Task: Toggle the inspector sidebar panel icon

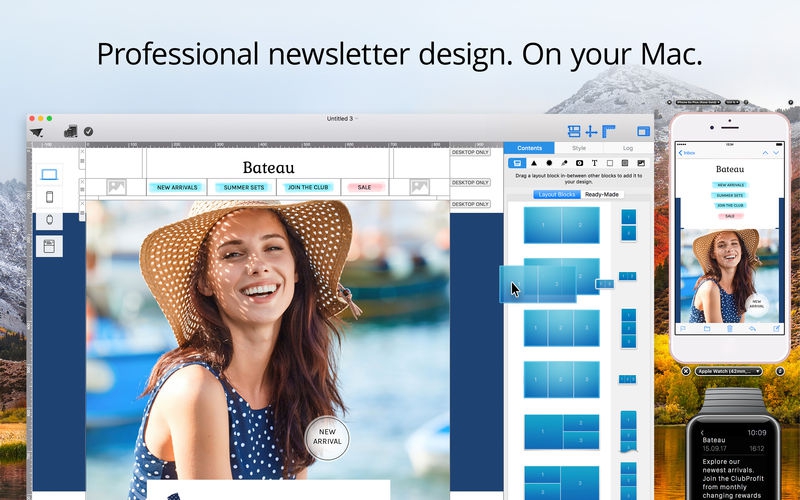Action: tap(643, 132)
